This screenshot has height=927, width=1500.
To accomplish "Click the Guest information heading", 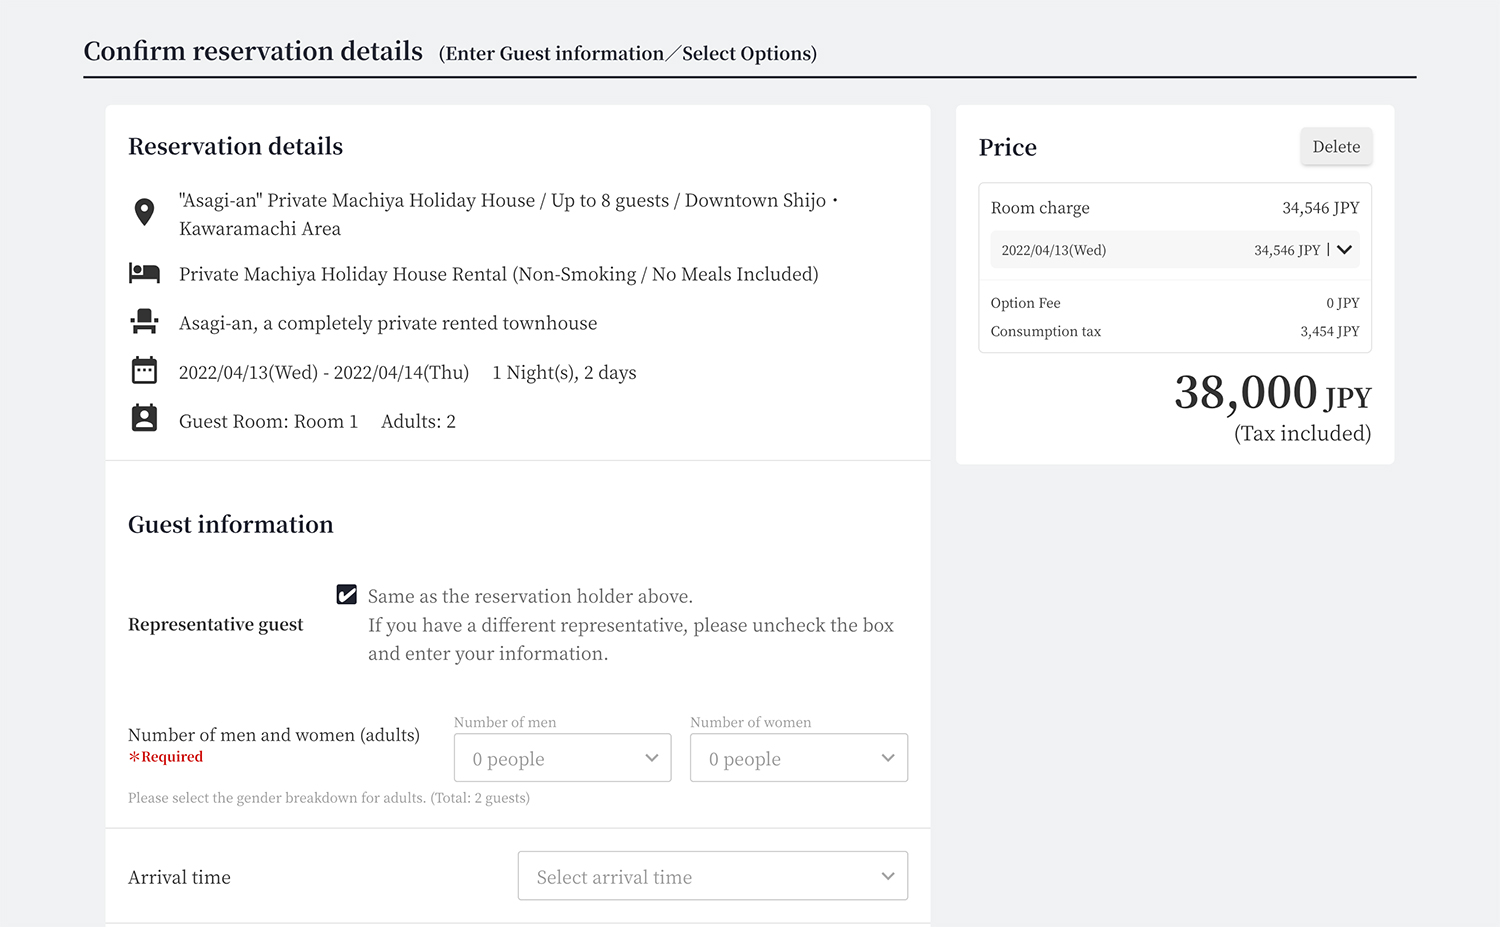I will click(x=230, y=525).
